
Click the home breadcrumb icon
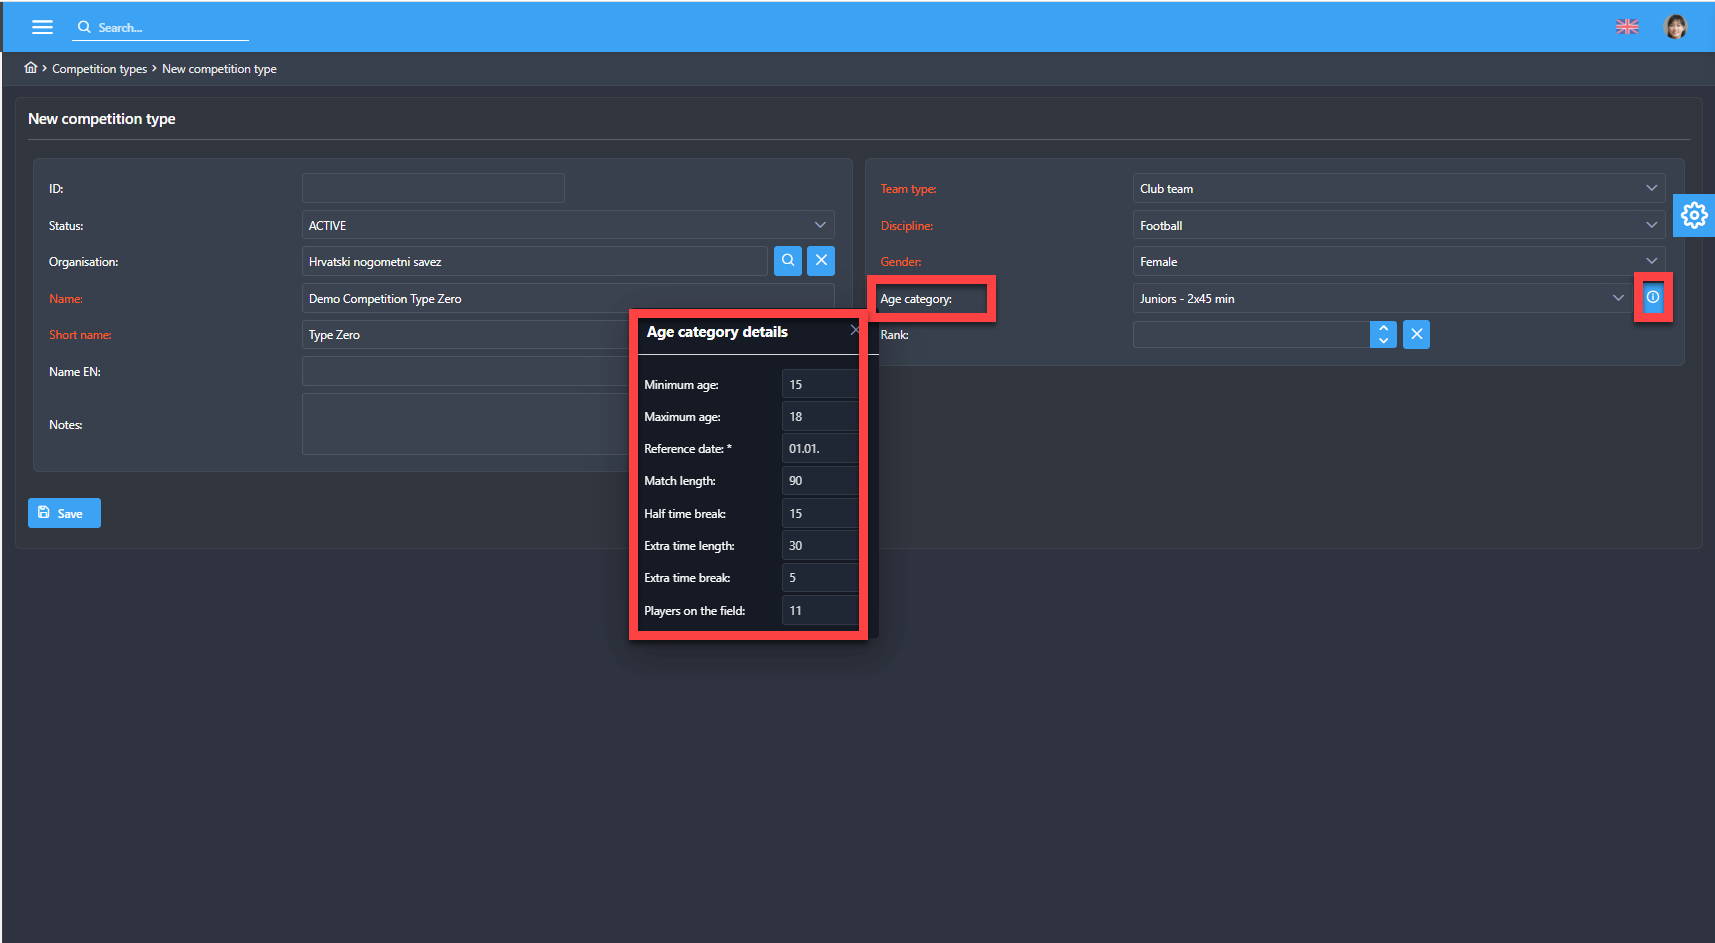coord(31,68)
